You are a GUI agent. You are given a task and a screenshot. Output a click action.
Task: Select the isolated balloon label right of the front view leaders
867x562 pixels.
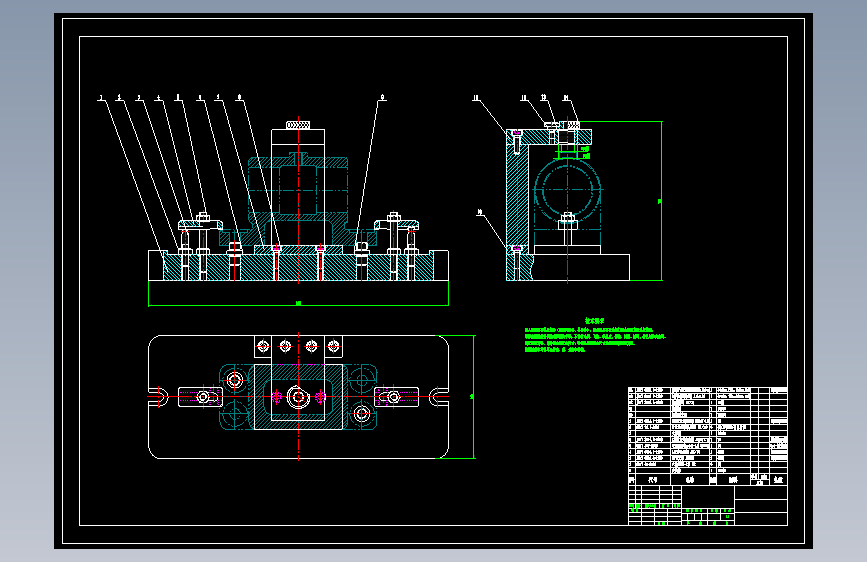tap(382, 98)
